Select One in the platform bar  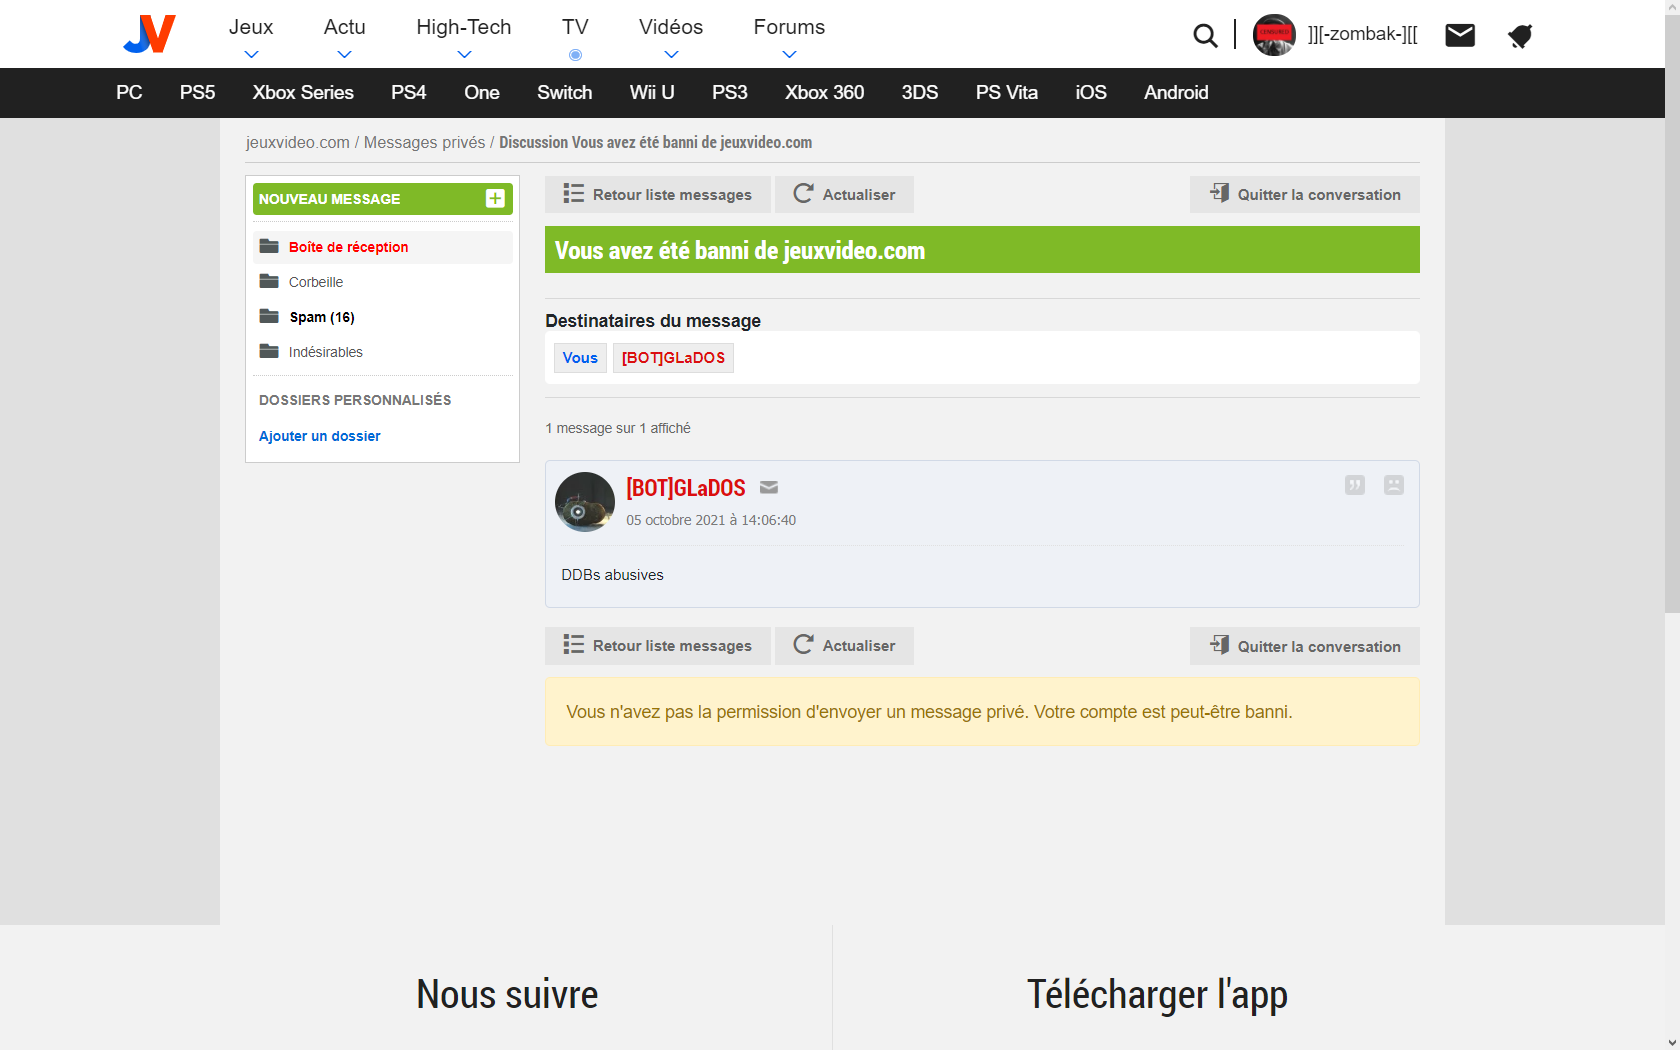click(x=482, y=93)
